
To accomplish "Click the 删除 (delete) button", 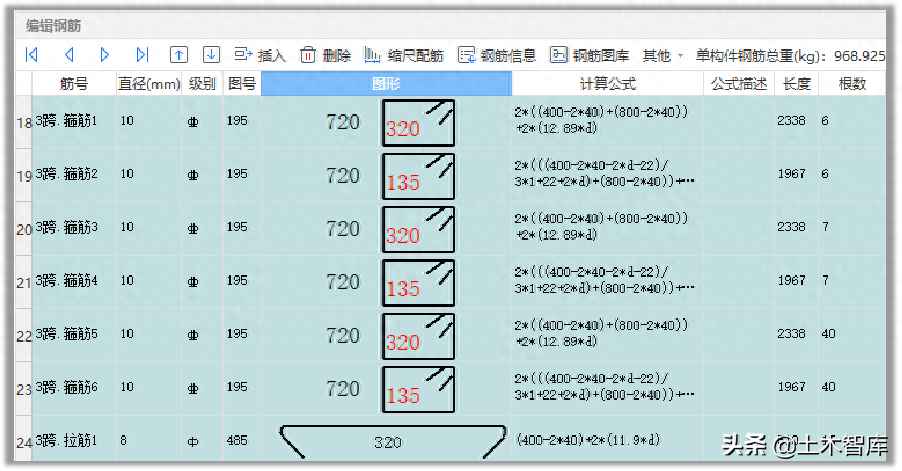I will [326, 55].
